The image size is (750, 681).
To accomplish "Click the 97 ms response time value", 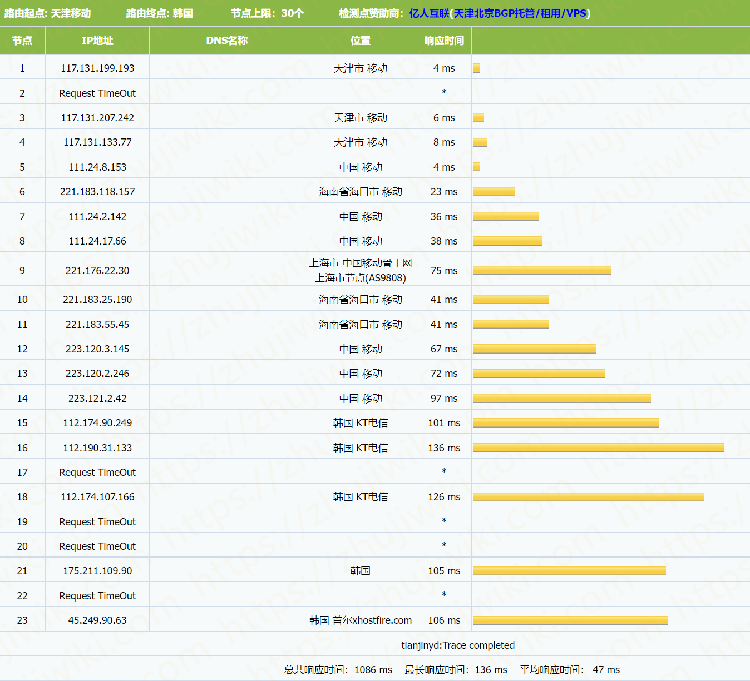I will pyautogui.click(x=444, y=398).
